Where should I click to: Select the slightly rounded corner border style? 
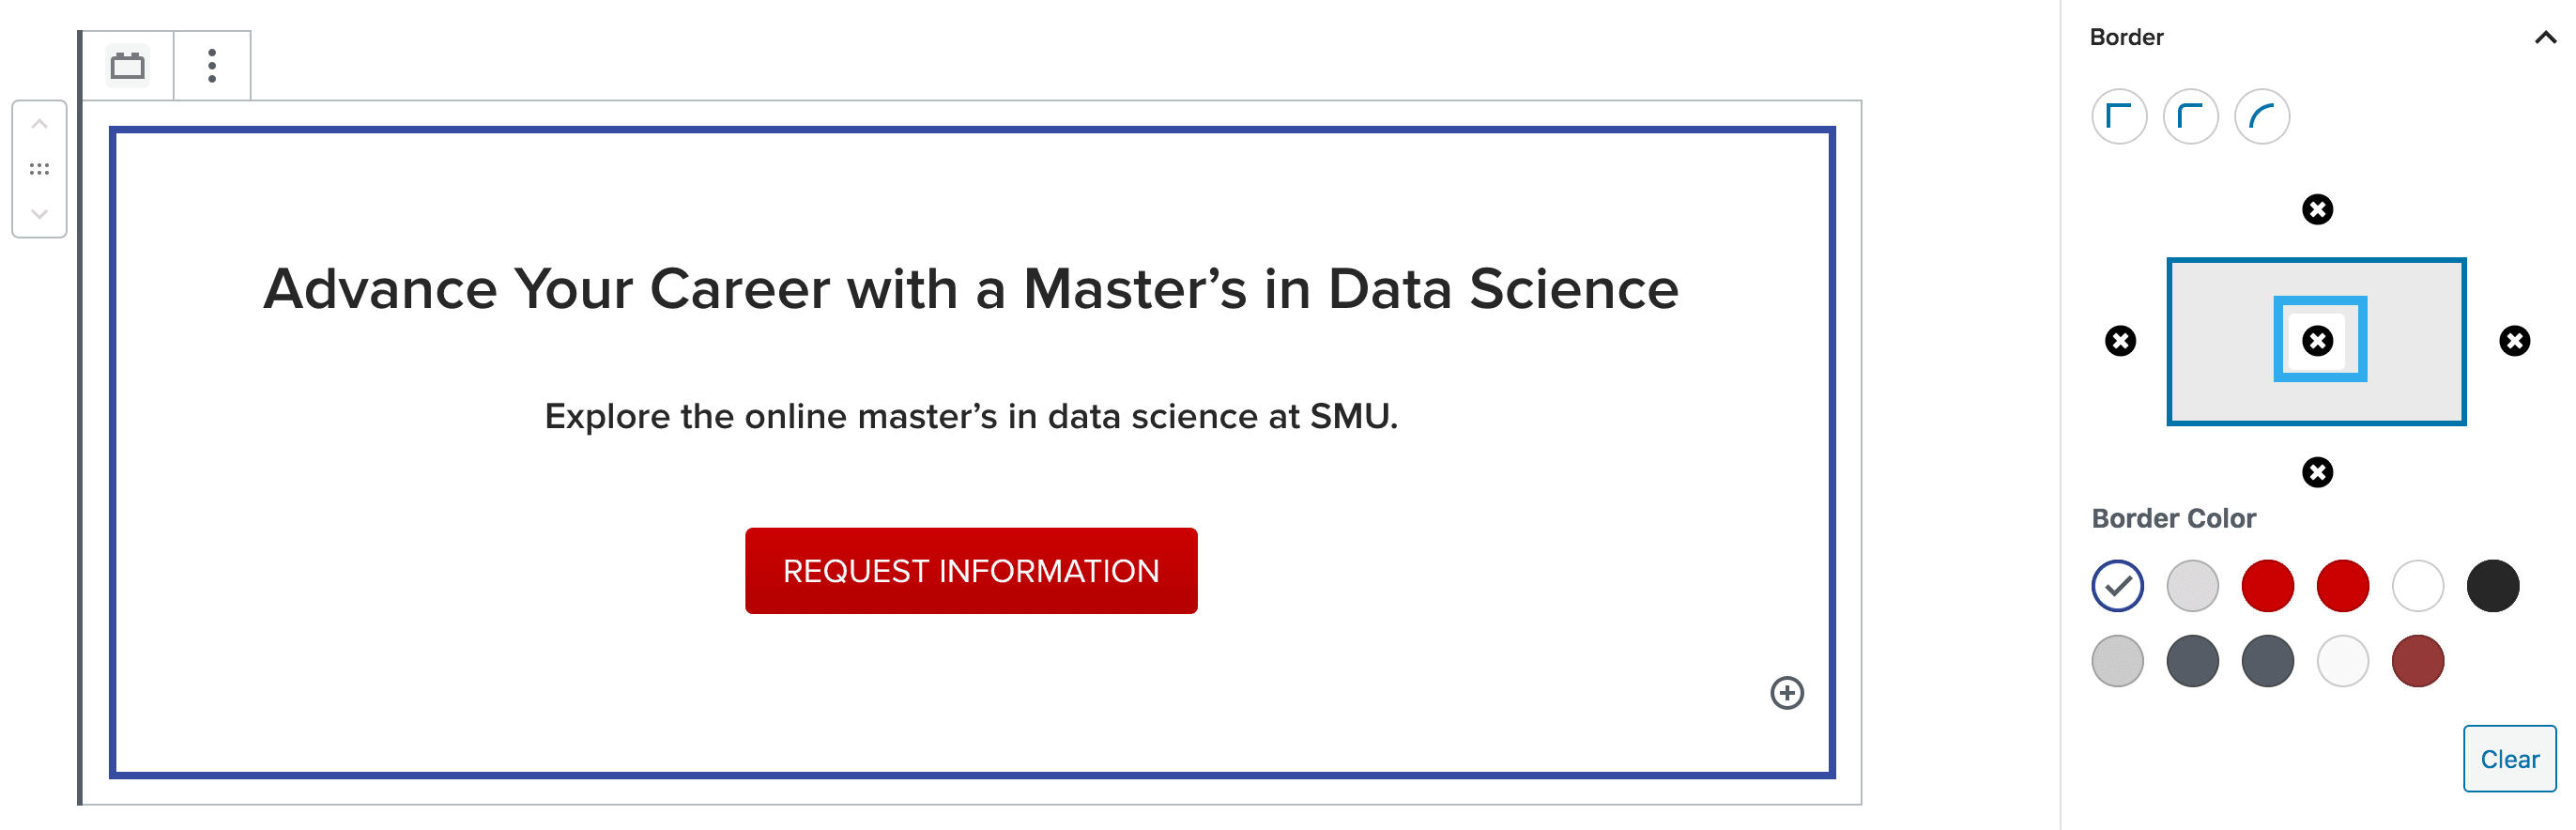2190,117
